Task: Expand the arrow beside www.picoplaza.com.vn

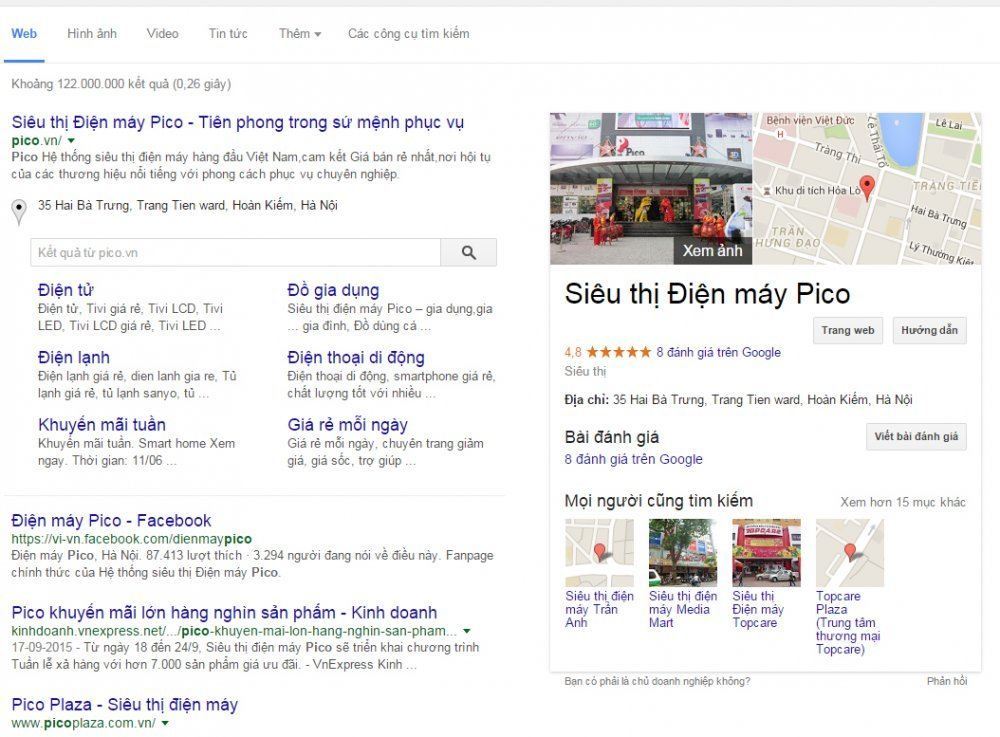Action: pos(165,723)
